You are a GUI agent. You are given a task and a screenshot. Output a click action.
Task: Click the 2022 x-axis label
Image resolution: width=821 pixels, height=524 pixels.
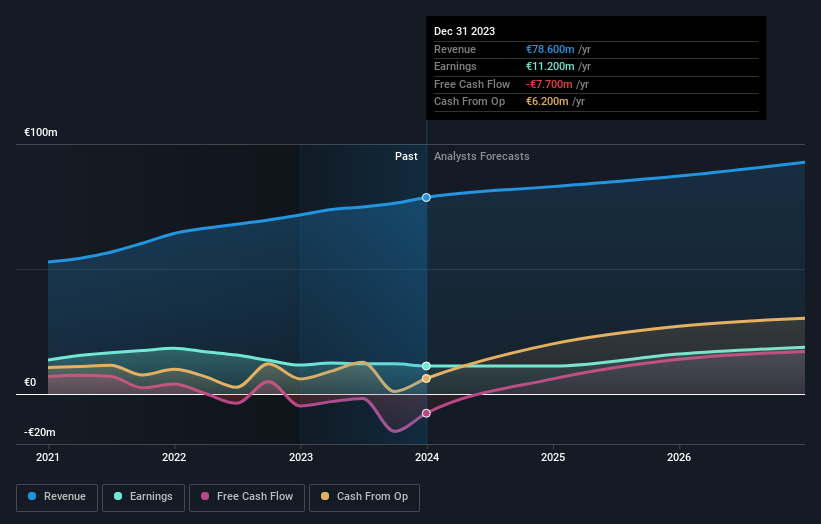point(174,457)
